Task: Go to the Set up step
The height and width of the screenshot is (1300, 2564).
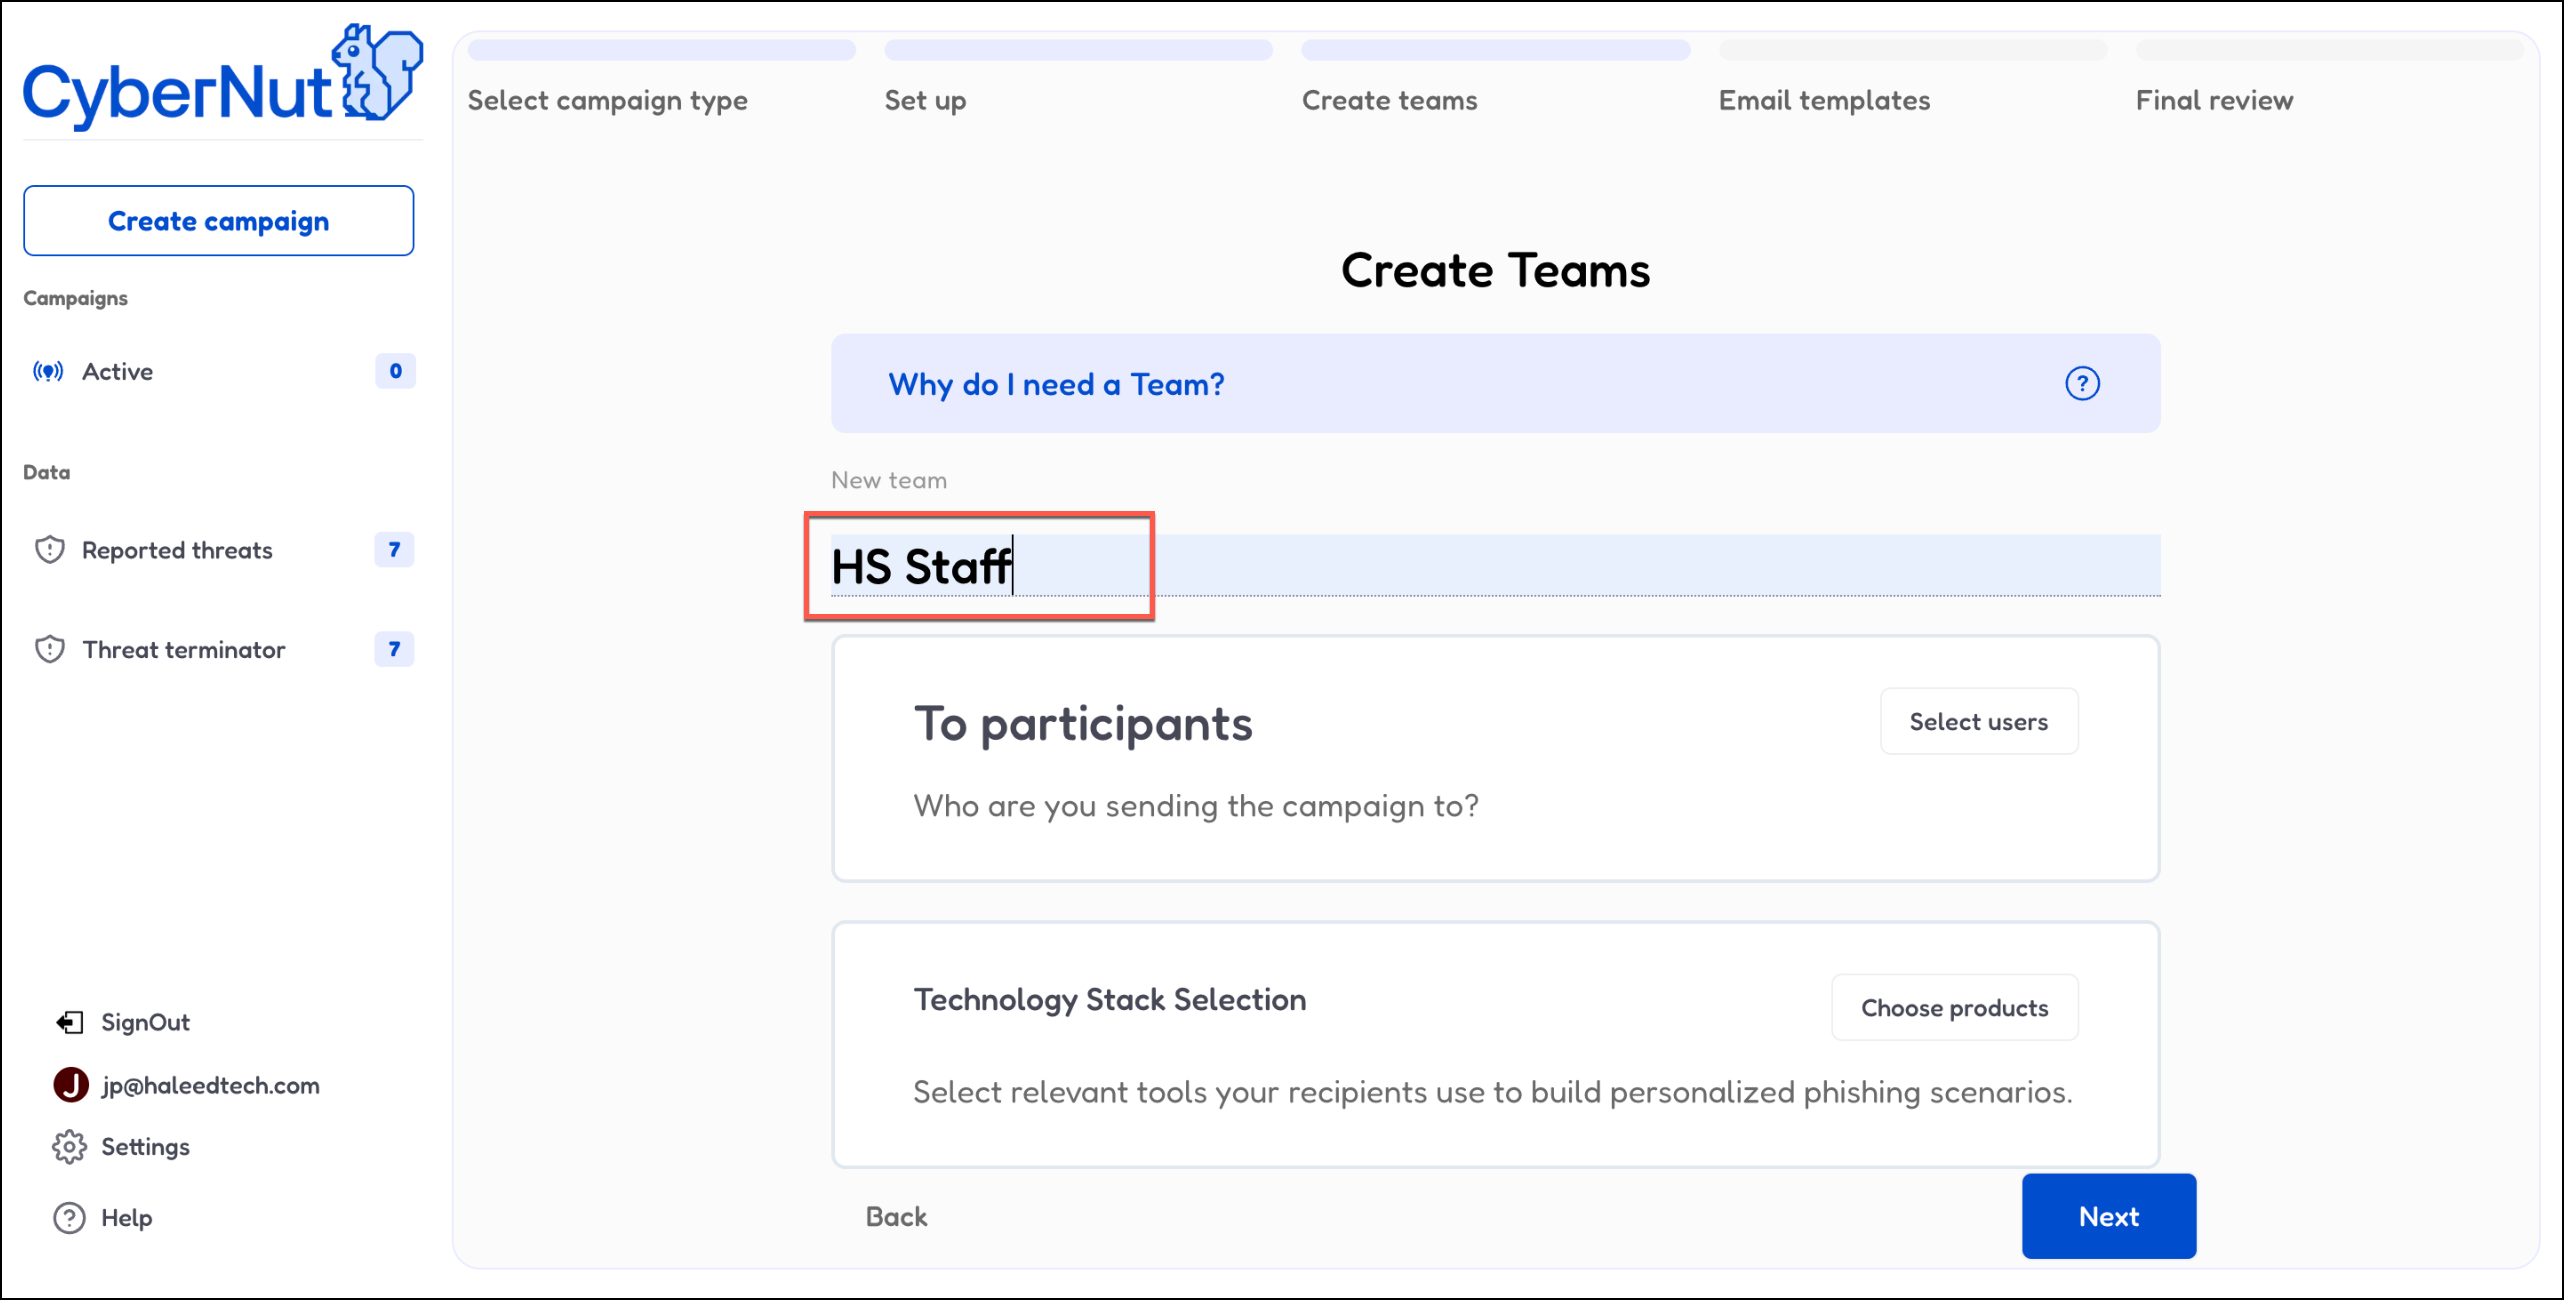Action: [x=925, y=100]
